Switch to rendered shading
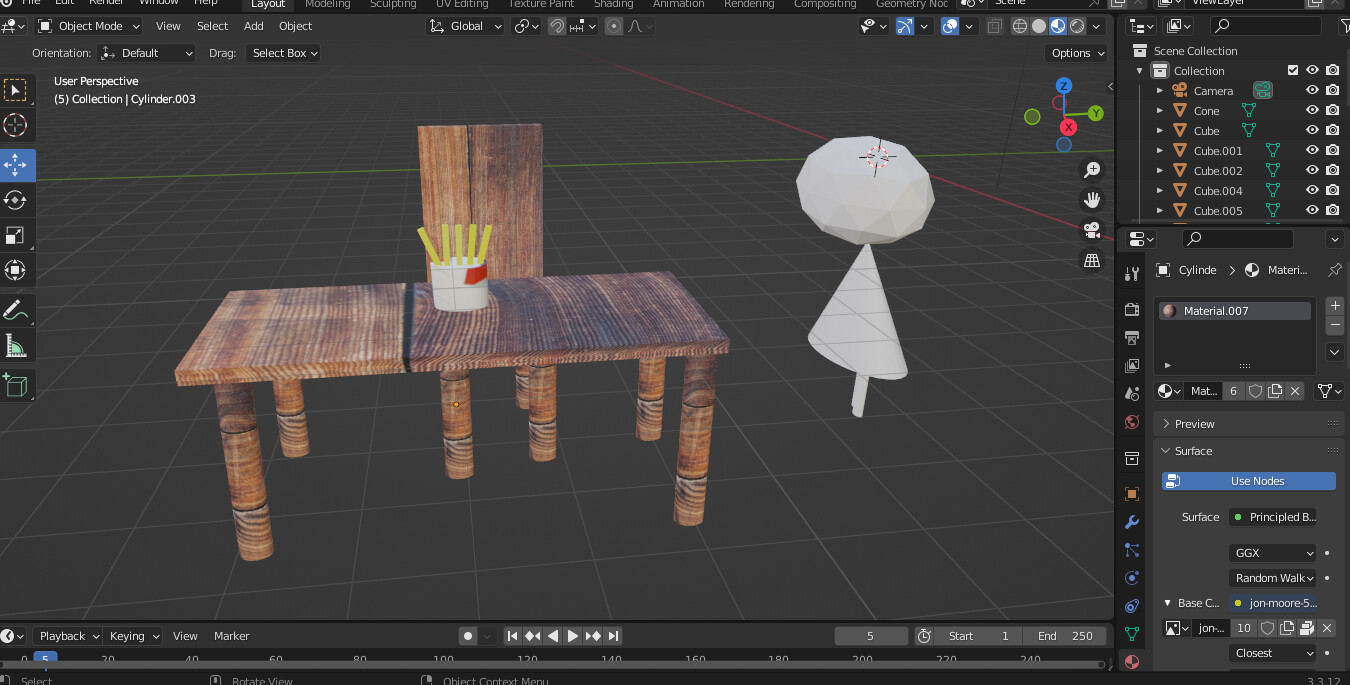 point(1077,26)
